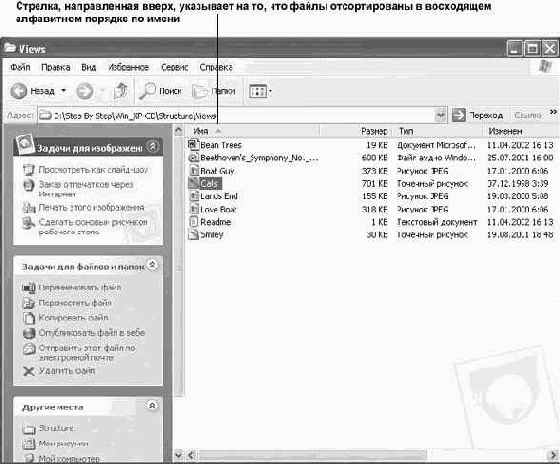This screenshot has height=464, width=560.
Task: Expand the toolbar chevron next to Ссылки
Action: [553, 113]
